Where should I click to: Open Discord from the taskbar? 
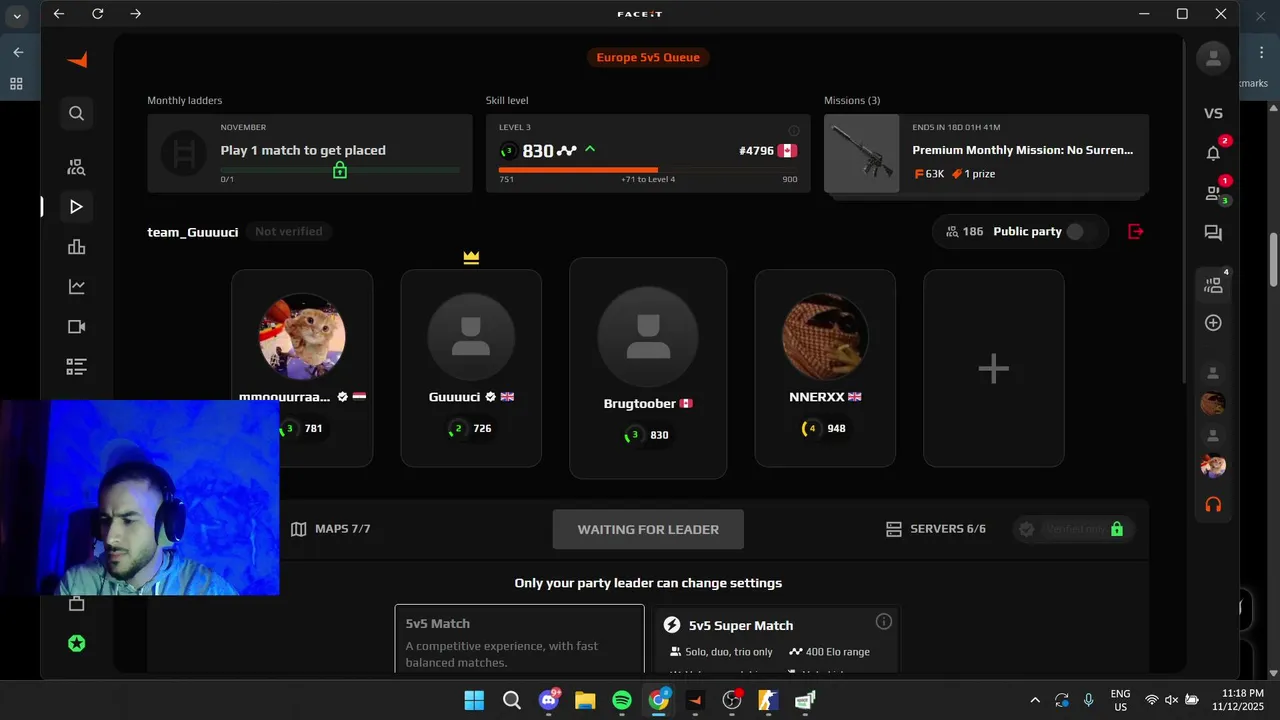pyautogui.click(x=548, y=700)
